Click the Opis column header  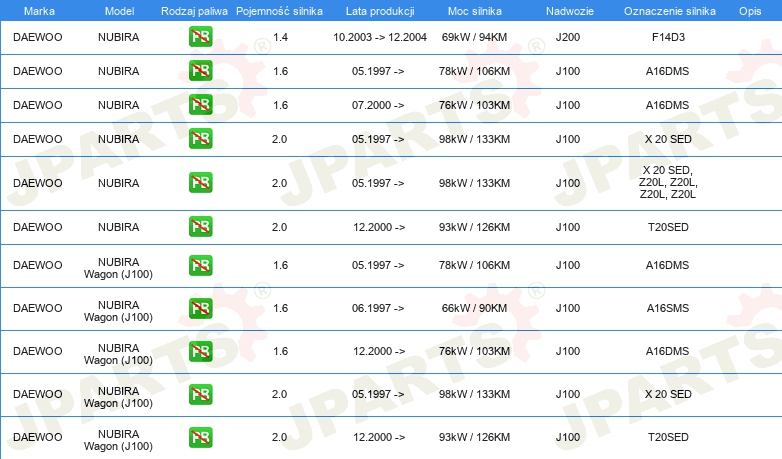coord(750,11)
